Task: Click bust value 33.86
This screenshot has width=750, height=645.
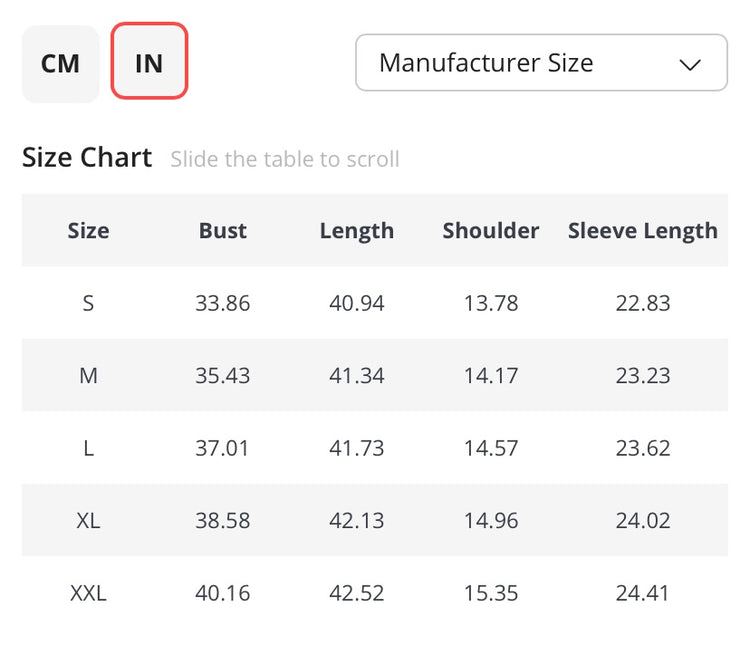Action: point(223,303)
